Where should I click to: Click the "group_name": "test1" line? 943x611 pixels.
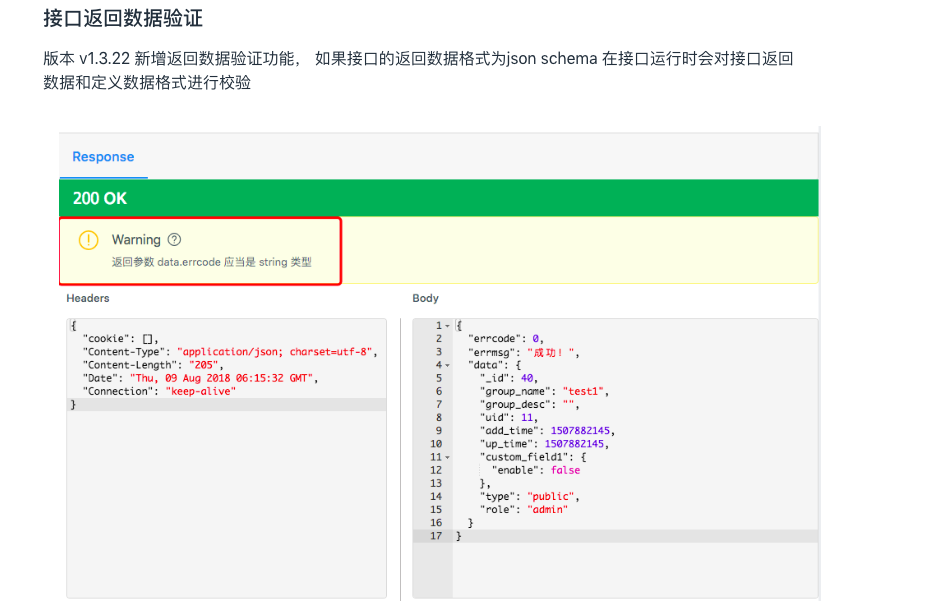coord(544,391)
